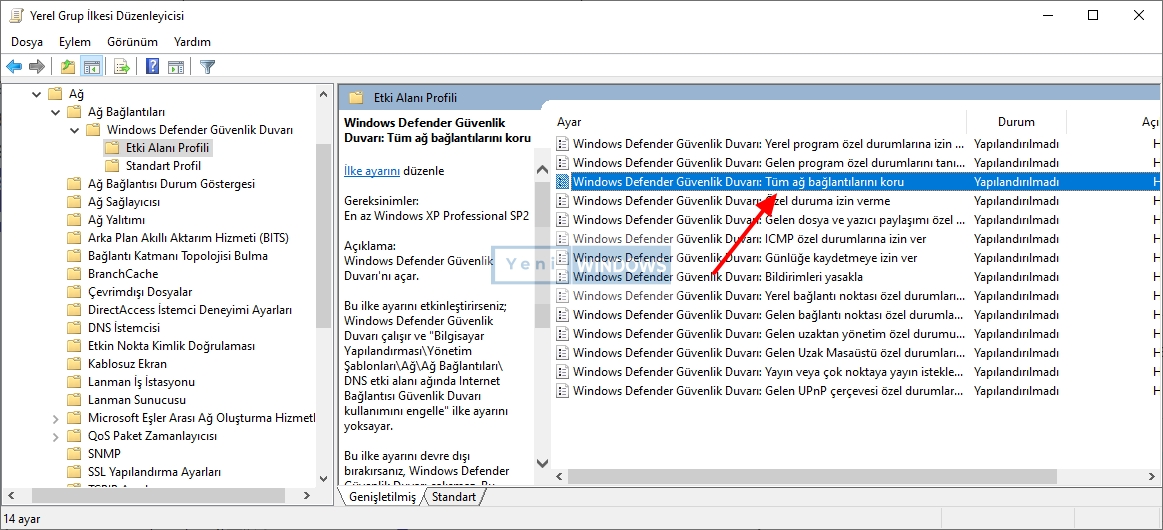Select 'Gelen dosya ve yazıcı paylaşımı özel' policy
The height and width of the screenshot is (530, 1163).
click(857, 219)
